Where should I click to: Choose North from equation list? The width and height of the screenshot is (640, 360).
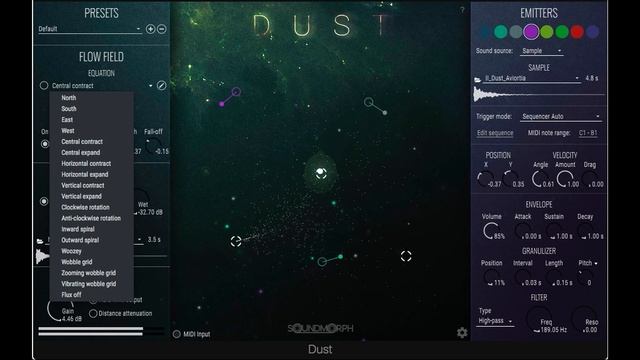69,98
